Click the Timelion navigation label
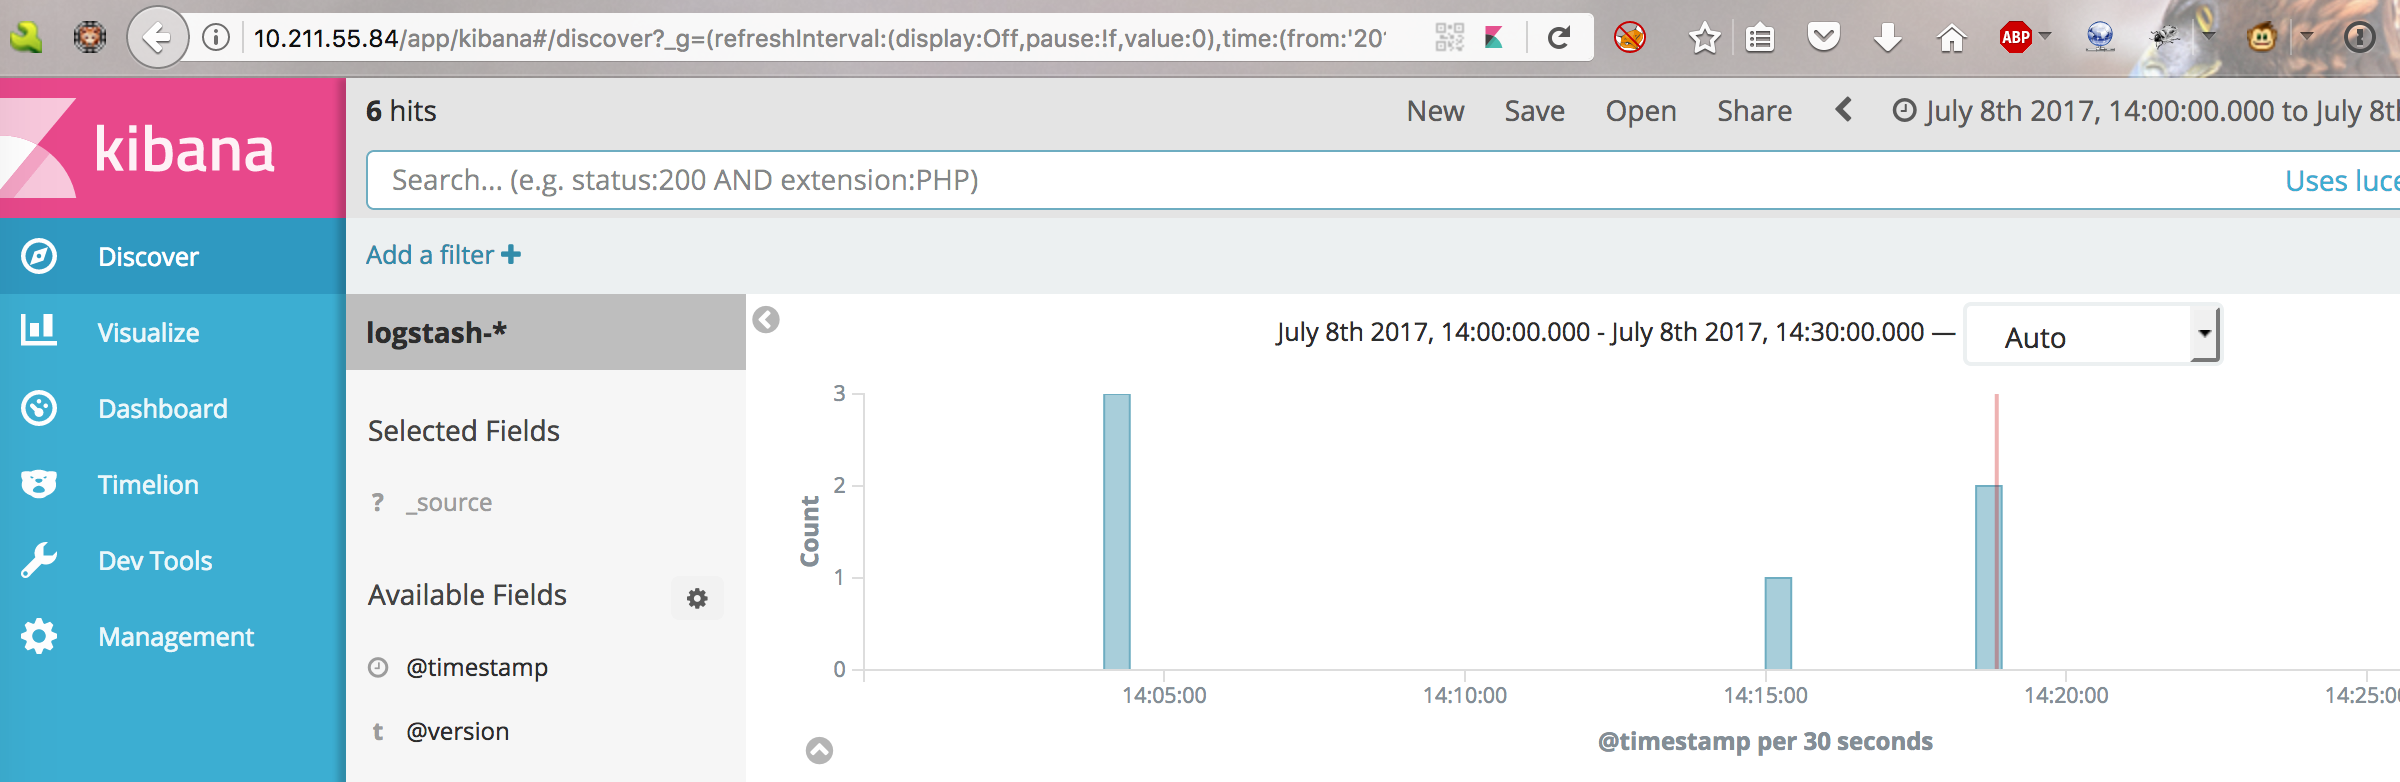The width and height of the screenshot is (2400, 782). click(148, 484)
